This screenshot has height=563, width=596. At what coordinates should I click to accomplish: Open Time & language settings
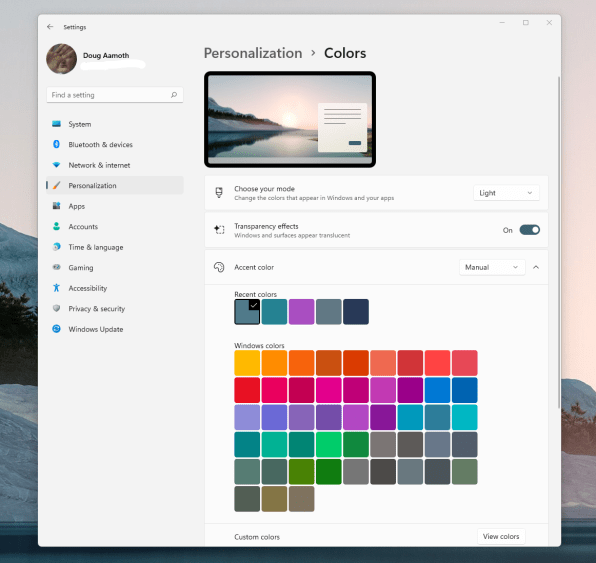115,247
